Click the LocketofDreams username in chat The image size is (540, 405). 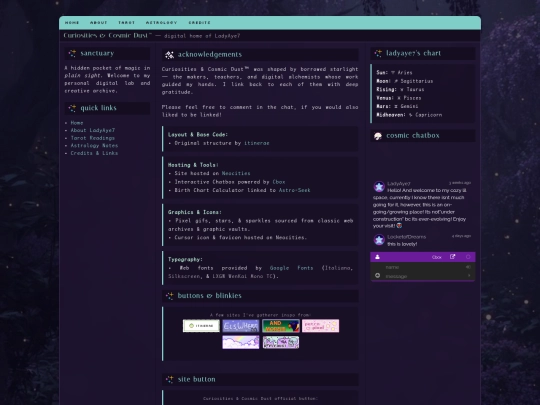[x=406, y=237]
